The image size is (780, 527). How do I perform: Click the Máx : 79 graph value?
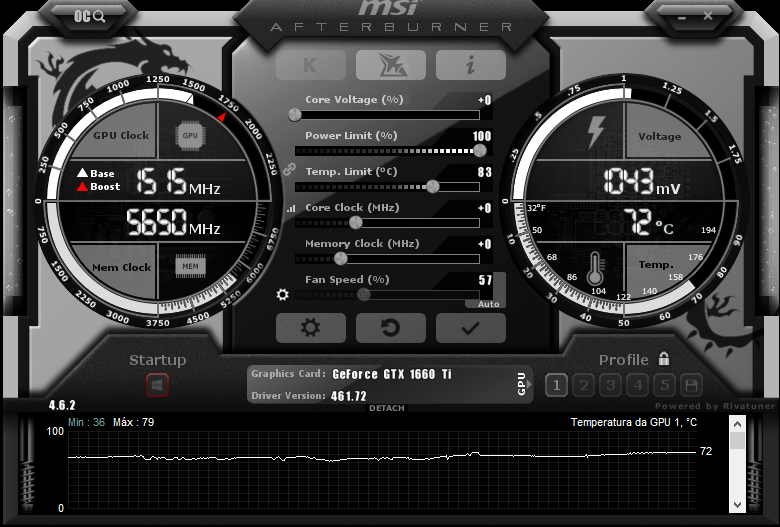(x=133, y=422)
